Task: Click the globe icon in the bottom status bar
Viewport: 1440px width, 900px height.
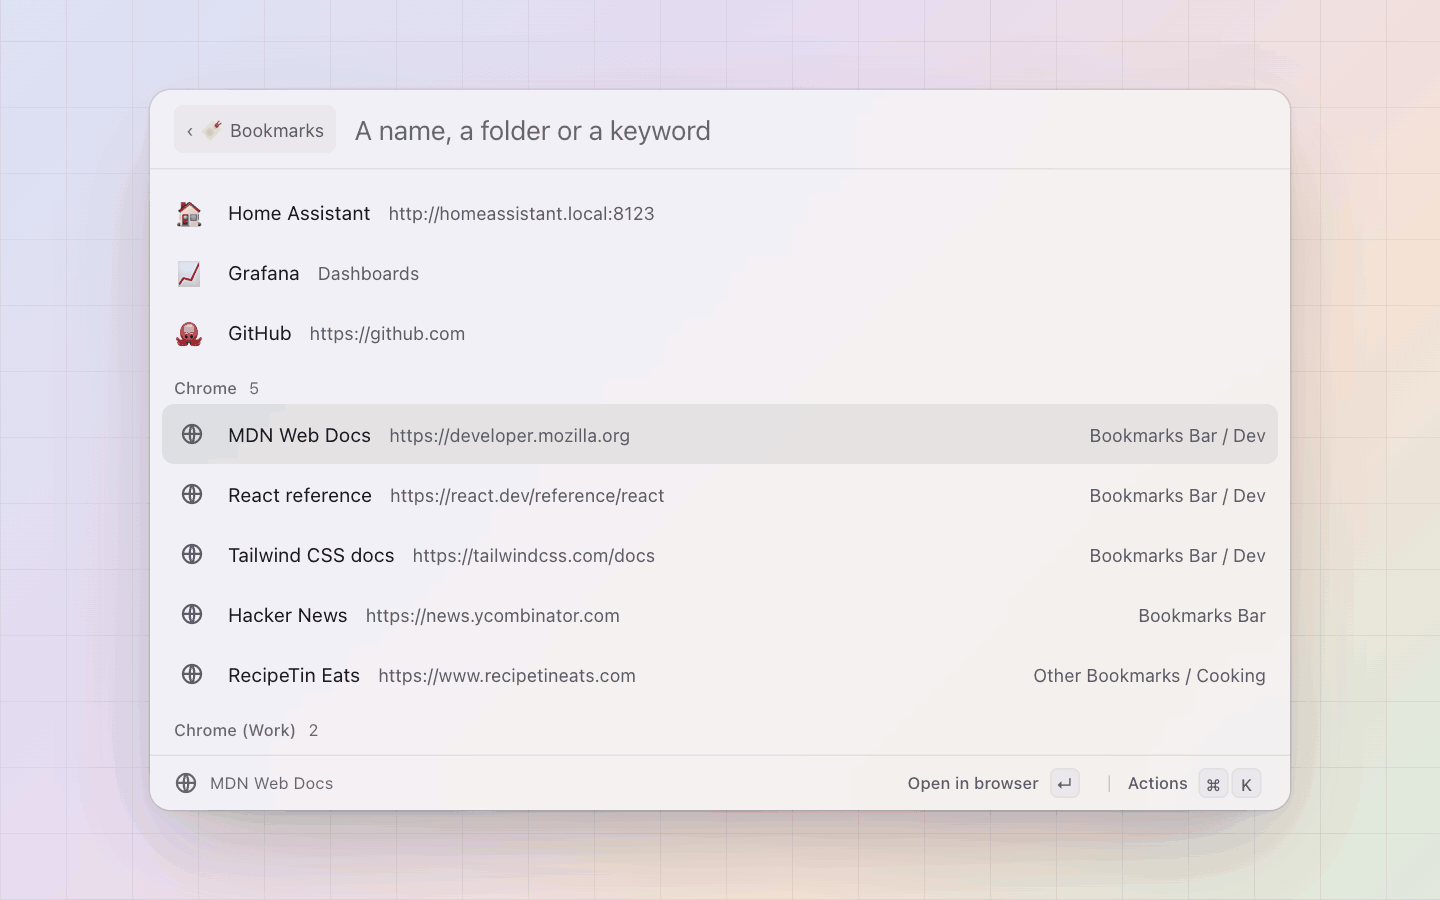Action: [x=186, y=783]
